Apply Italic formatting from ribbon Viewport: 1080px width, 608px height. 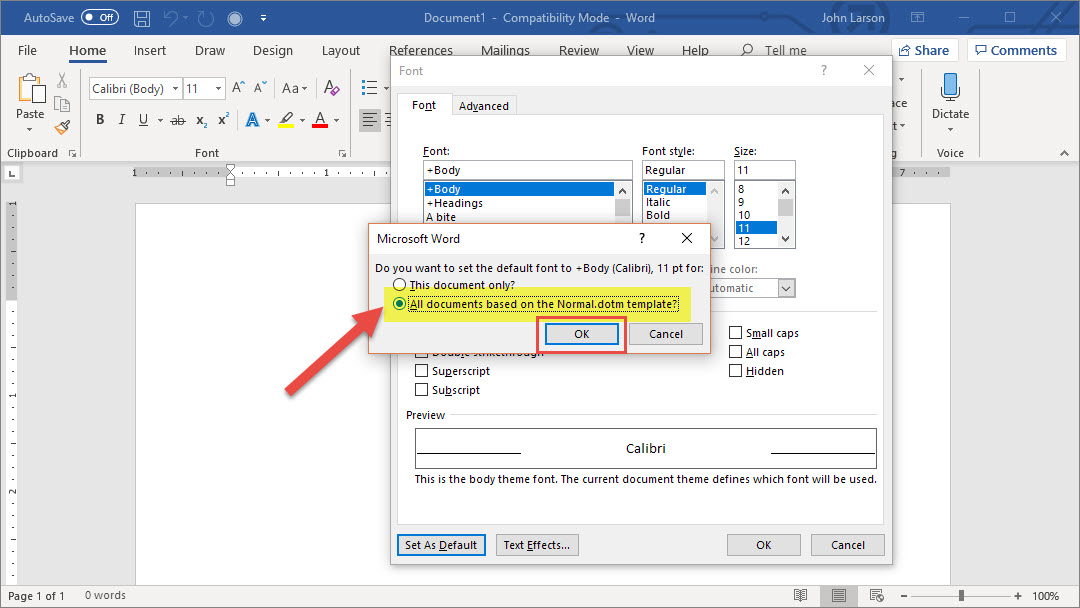click(122, 120)
